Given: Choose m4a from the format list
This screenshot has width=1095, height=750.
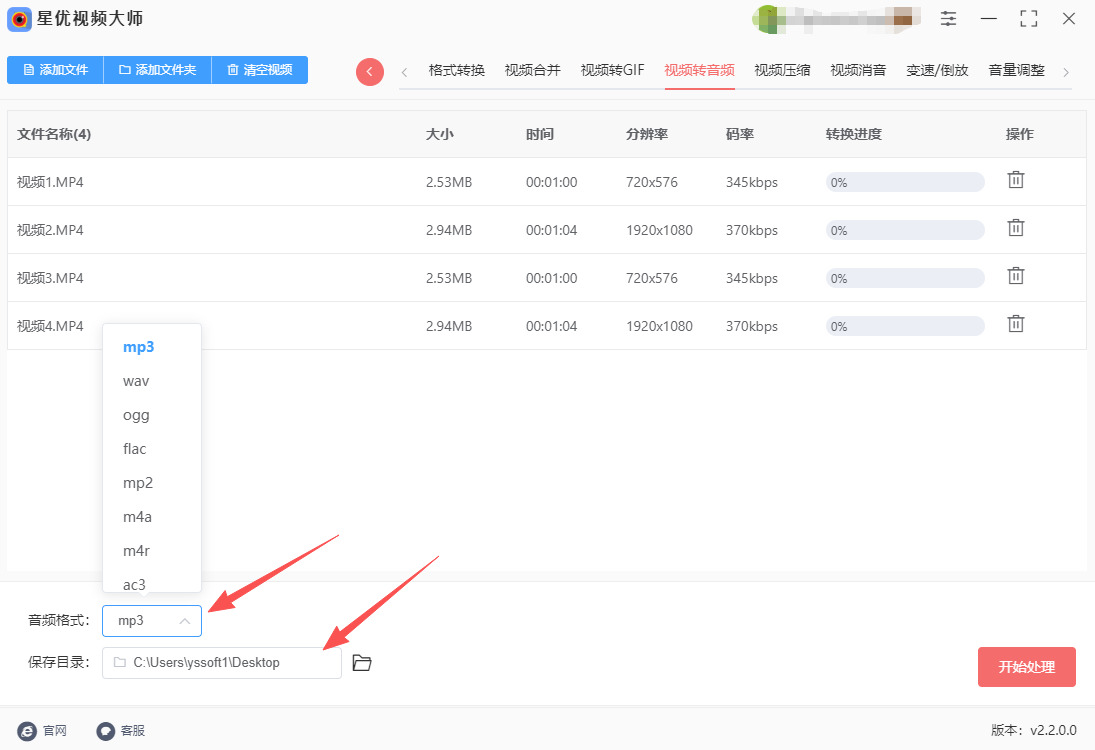Looking at the screenshot, I should click(152, 517).
